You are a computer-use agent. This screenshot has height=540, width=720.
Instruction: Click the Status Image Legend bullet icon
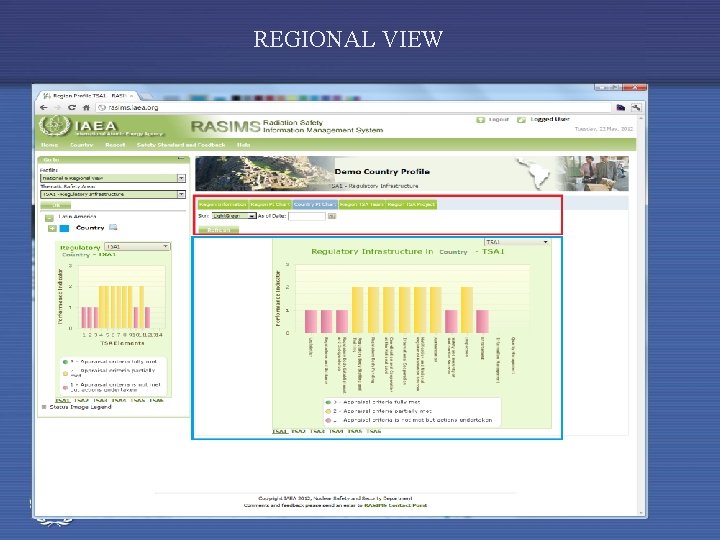44,407
